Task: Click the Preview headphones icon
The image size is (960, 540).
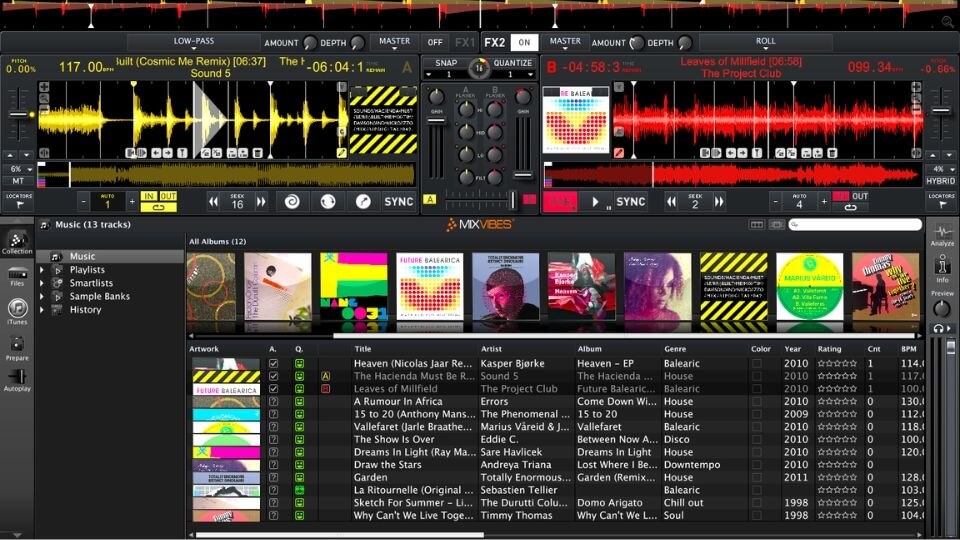Action: [x=938, y=329]
